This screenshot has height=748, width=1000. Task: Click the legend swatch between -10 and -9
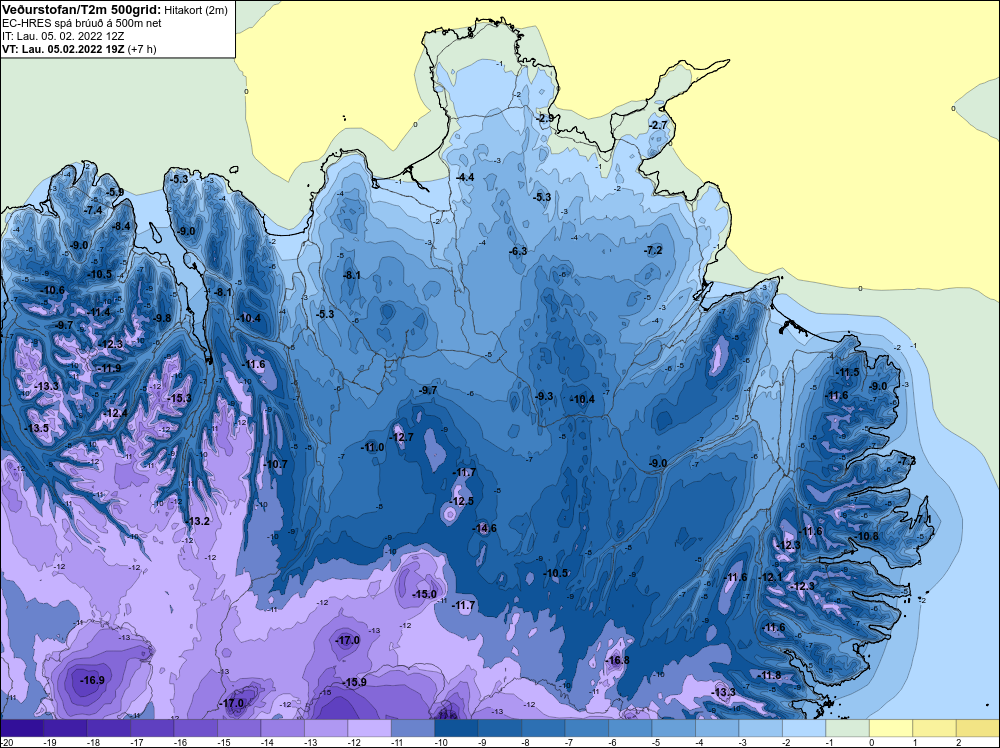457,728
